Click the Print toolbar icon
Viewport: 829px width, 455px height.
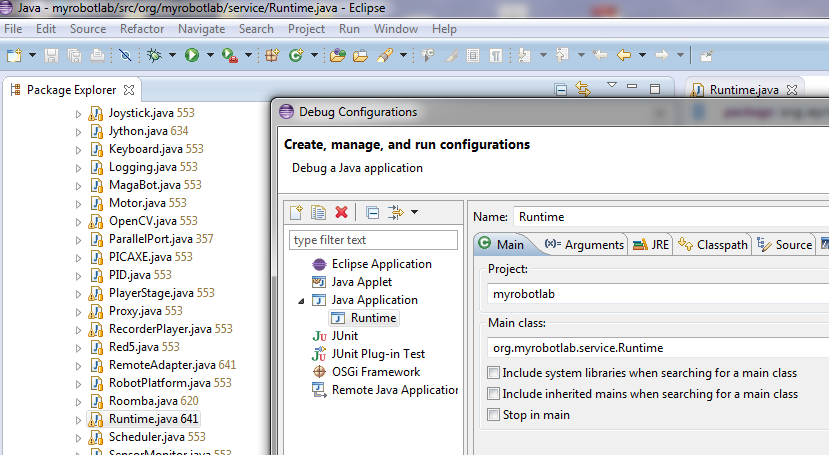(x=97, y=55)
